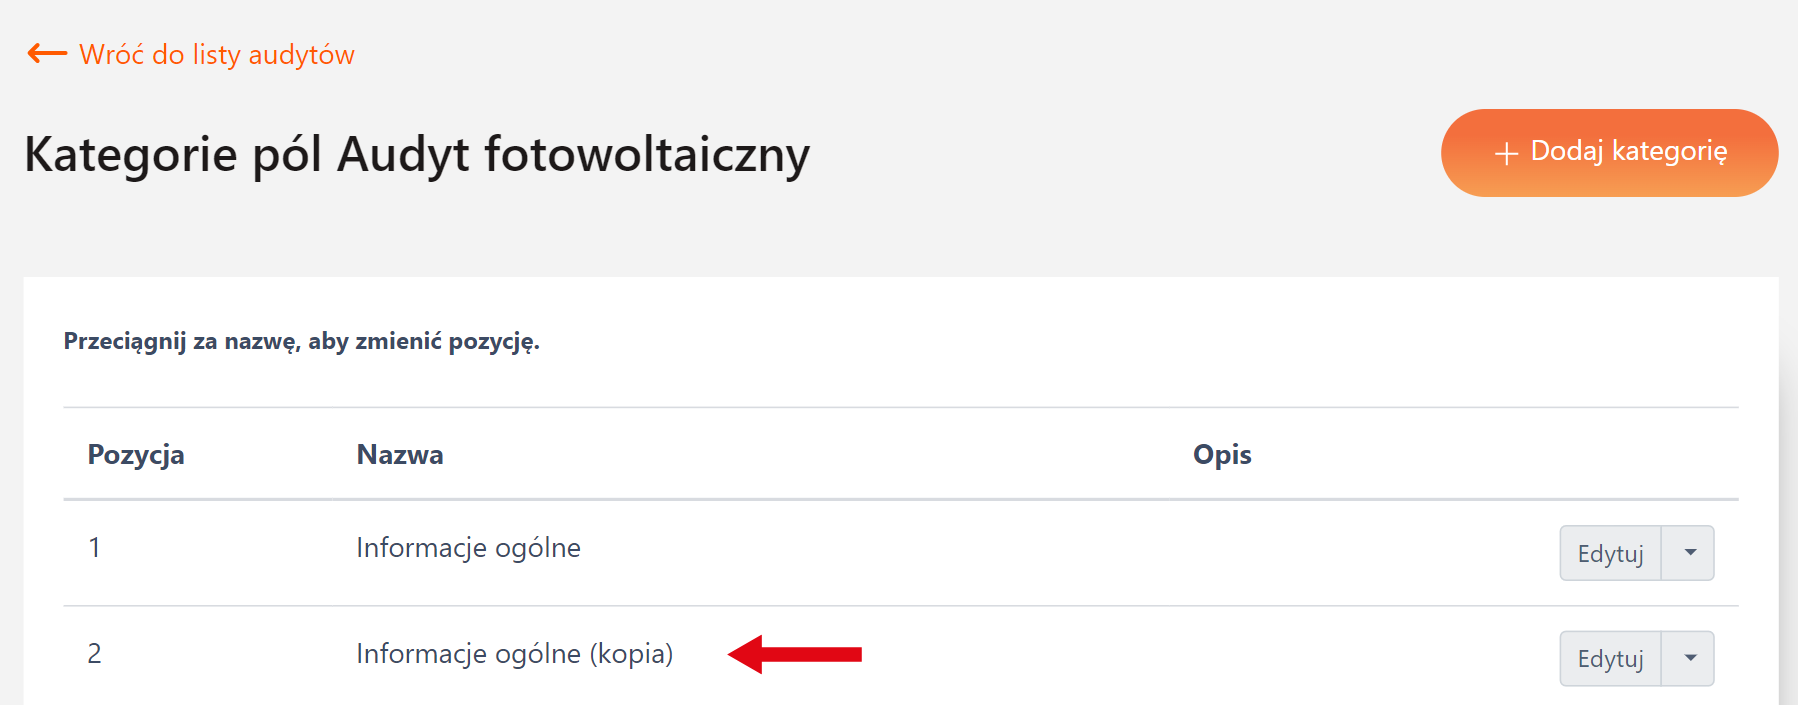The height and width of the screenshot is (705, 1798).
Task: Select the 'Informacje ogólne' name cell
Action: [468, 548]
